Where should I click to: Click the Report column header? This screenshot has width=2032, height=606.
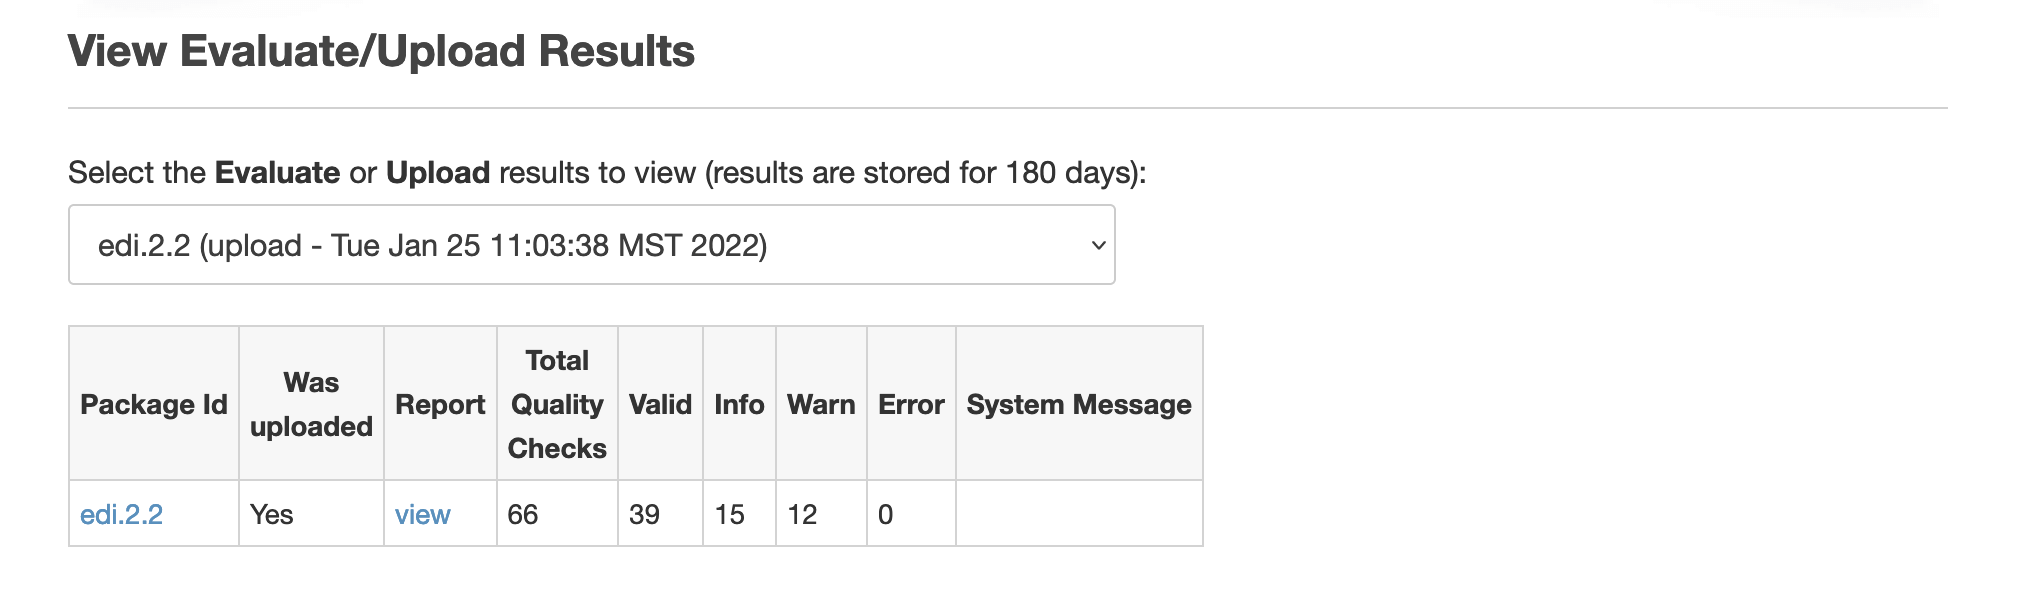[x=440, y=404]
